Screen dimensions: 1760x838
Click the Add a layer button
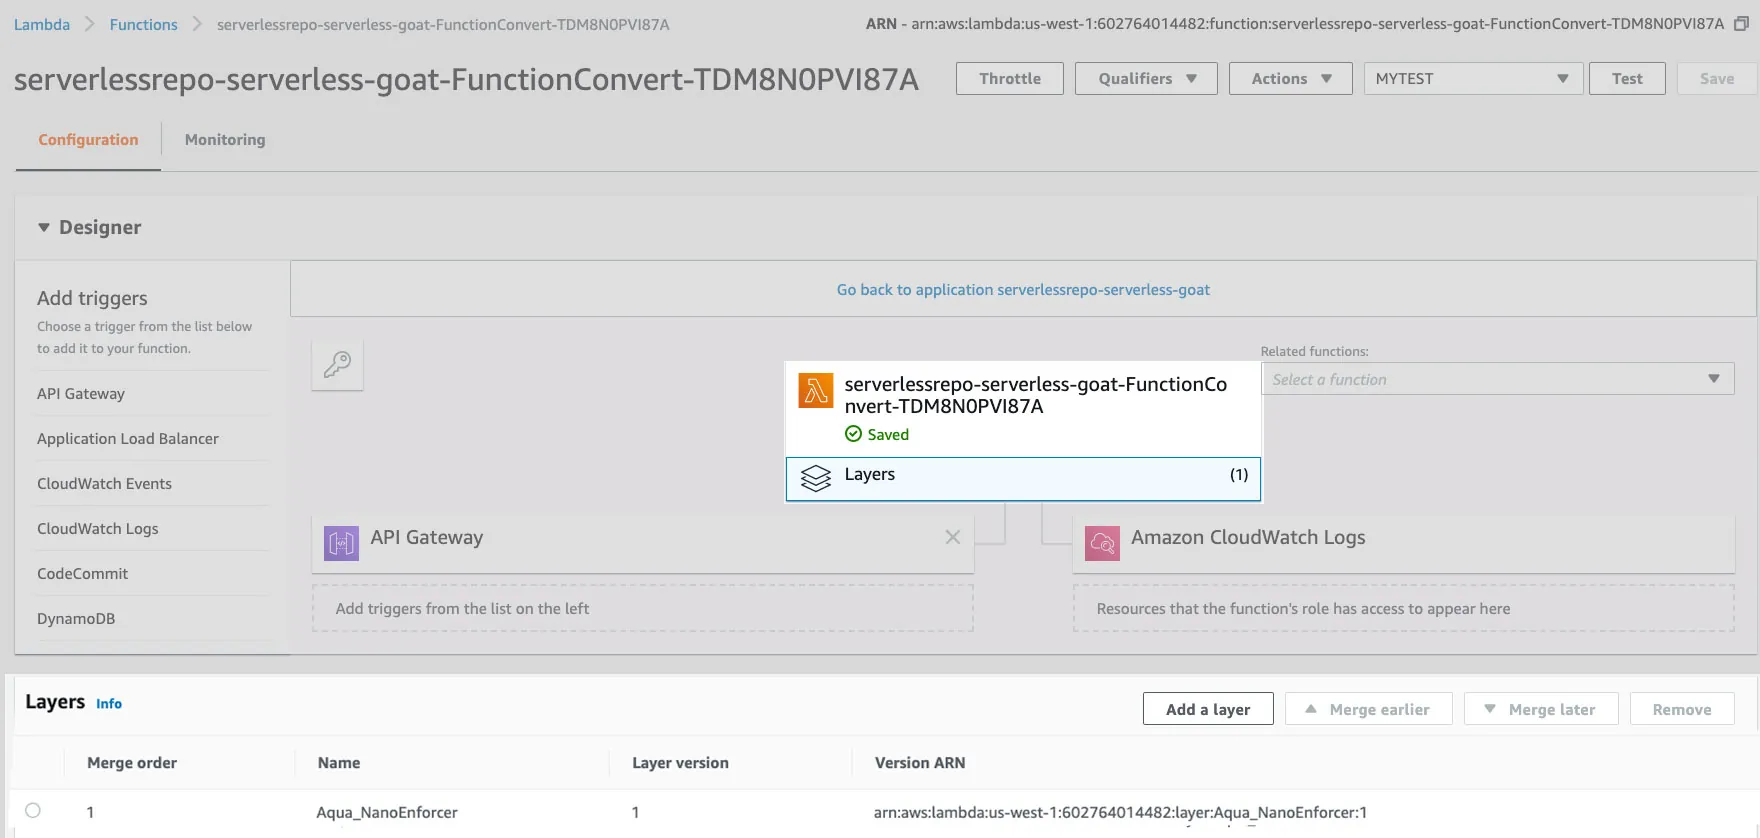(x=1208, y=709)
